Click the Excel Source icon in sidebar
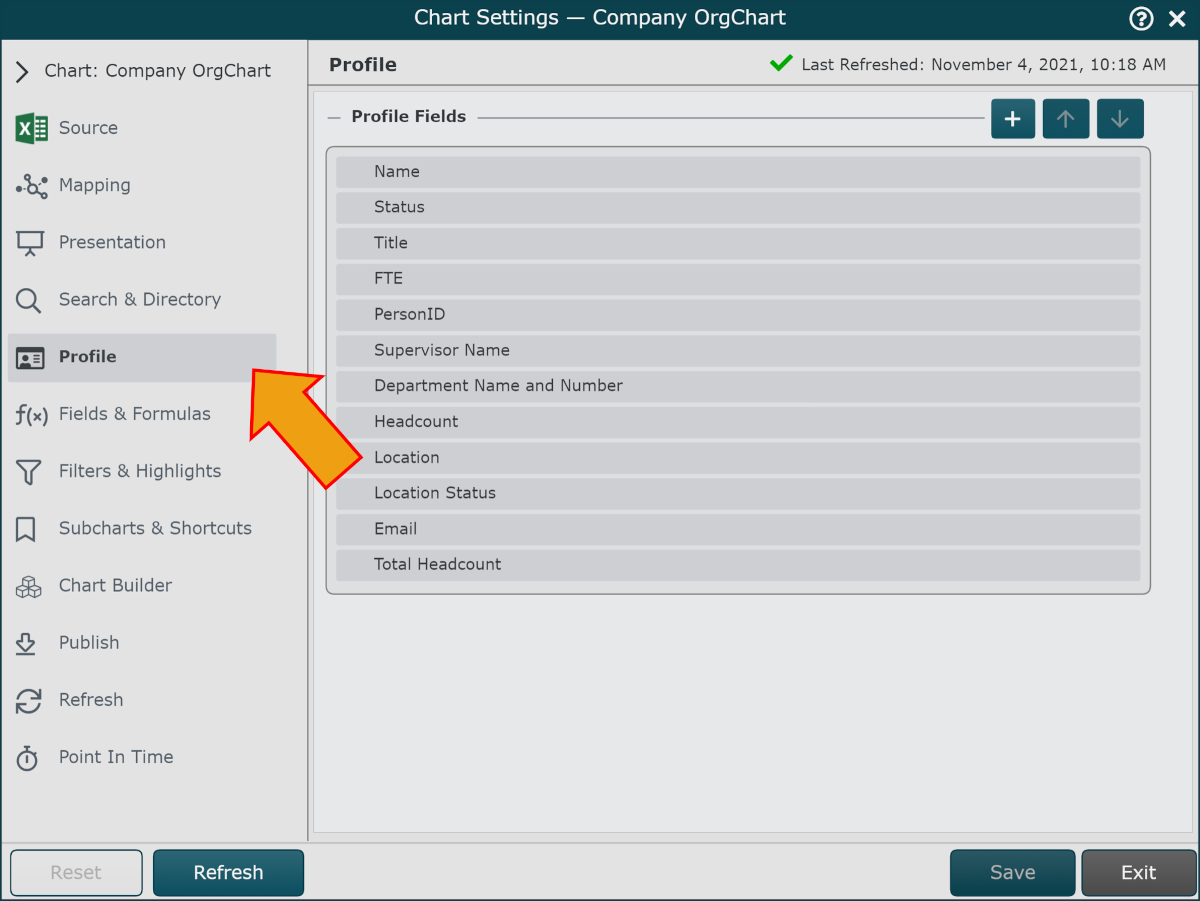The image size is (1200, 901). pyautogui.click(x=31, y=128)
